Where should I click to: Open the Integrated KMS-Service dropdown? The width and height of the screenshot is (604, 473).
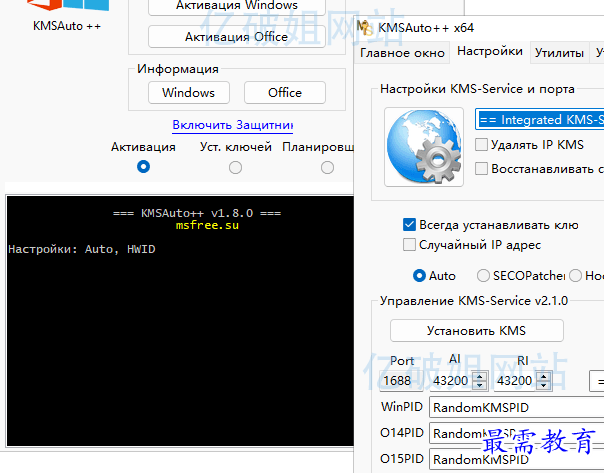[x=540, y=119]
